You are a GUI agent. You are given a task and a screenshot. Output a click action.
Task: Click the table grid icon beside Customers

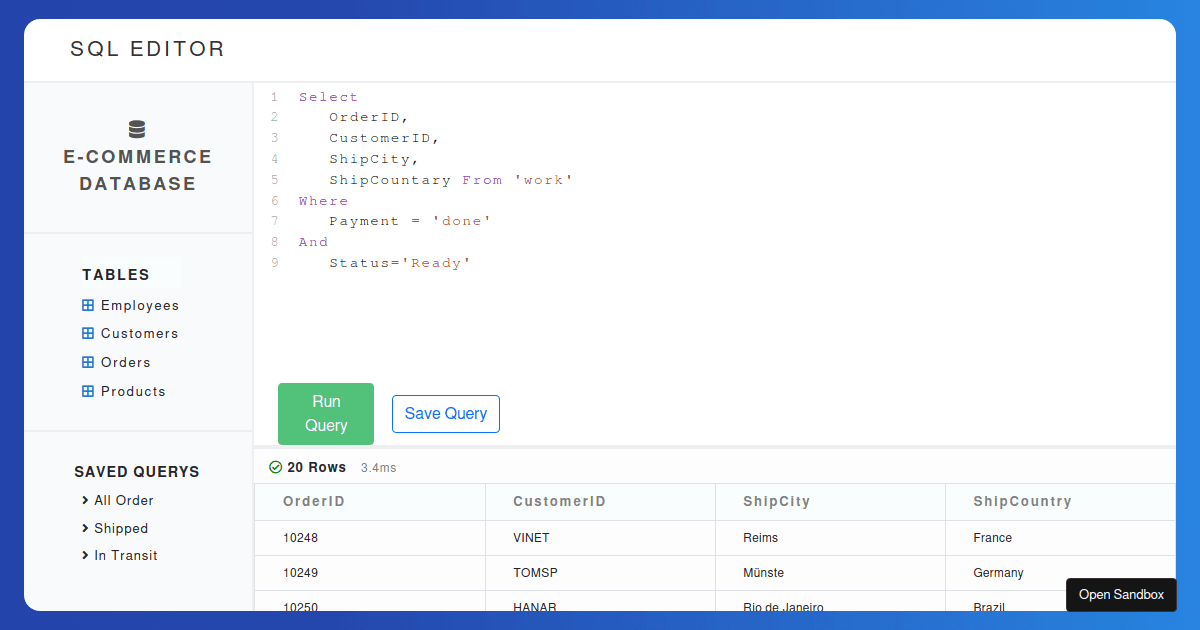[x=89, y=333]
